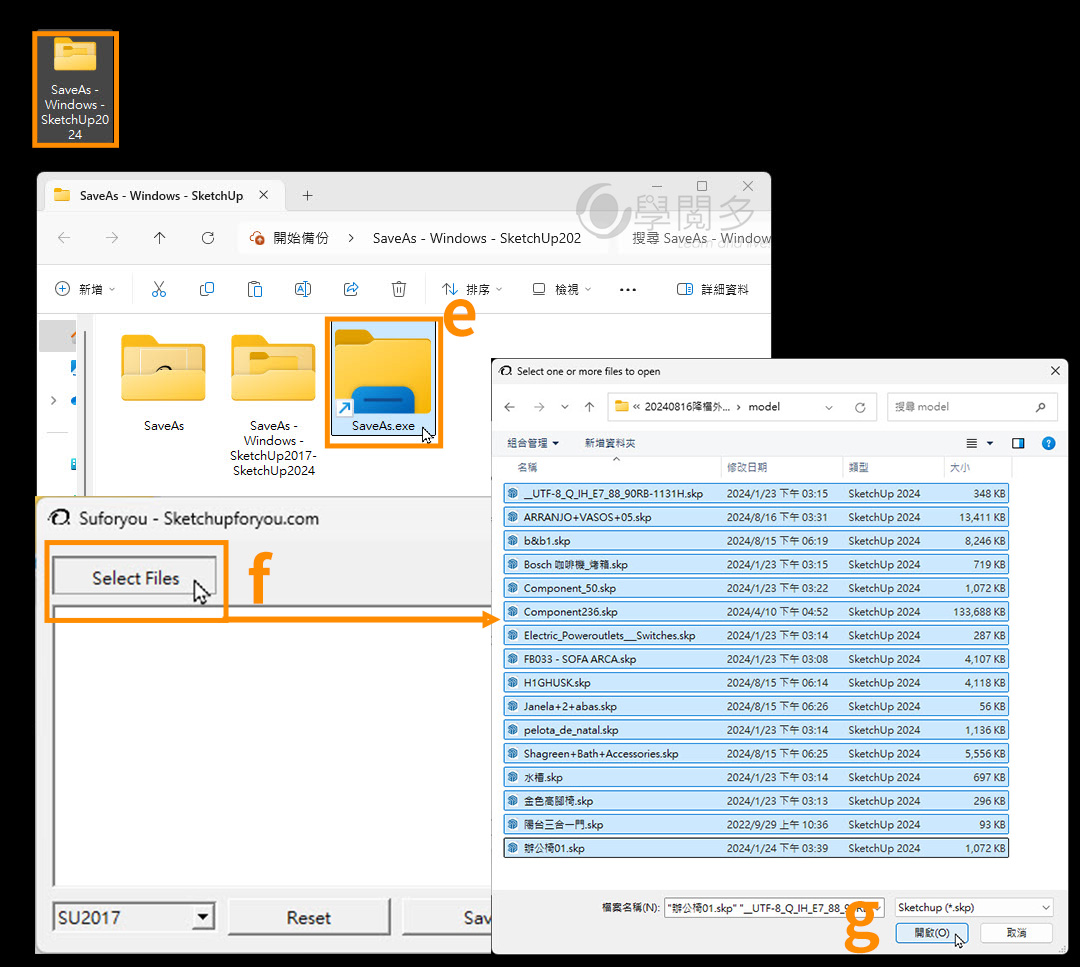Open the SaveAs folder in Explorer
Image resolution: width=1080 pixels, height=967 pixels.
click(x=163, y=383)
